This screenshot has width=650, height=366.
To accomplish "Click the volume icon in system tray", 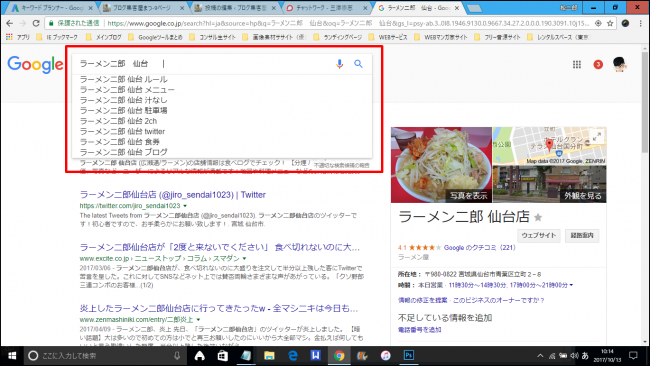I will click(574, 356).
